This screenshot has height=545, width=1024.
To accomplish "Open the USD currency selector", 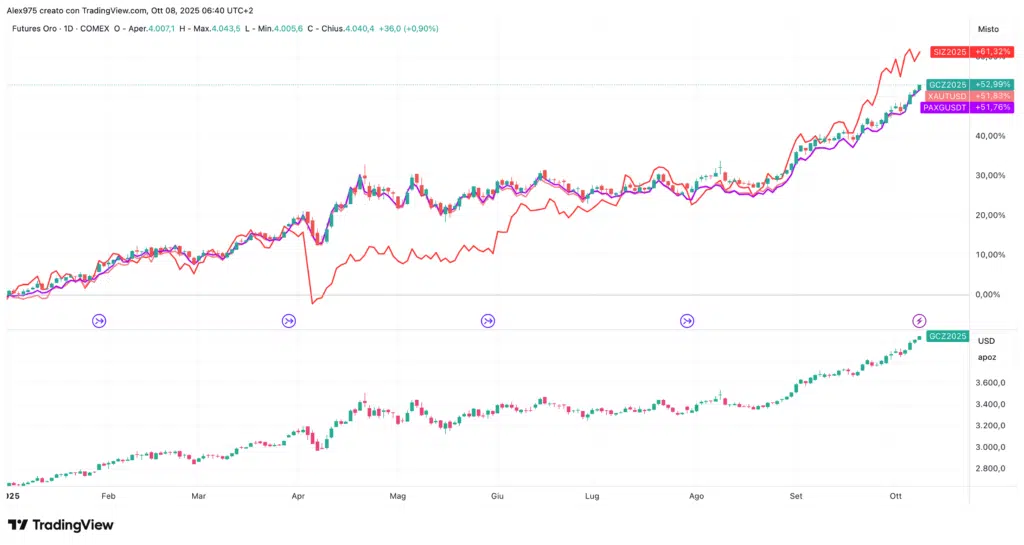I will click(986, 342).
